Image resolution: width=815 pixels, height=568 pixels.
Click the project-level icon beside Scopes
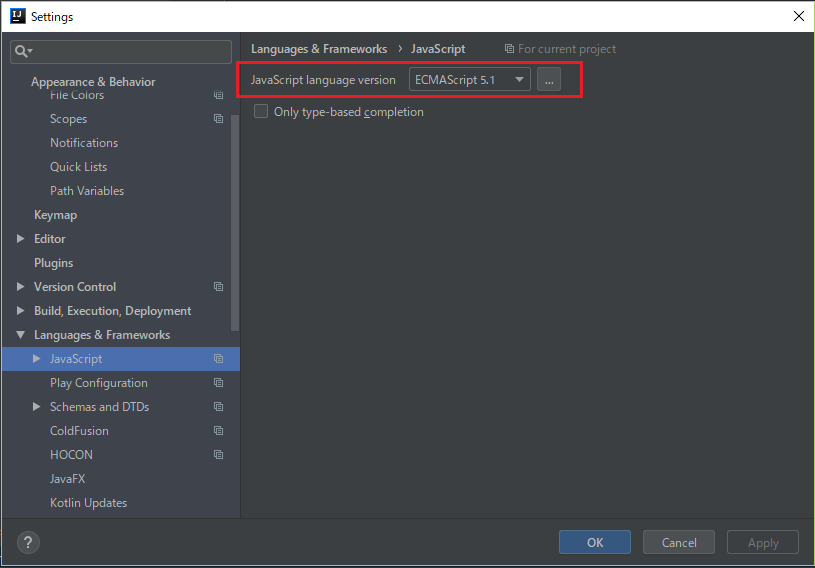click(218, 119)
